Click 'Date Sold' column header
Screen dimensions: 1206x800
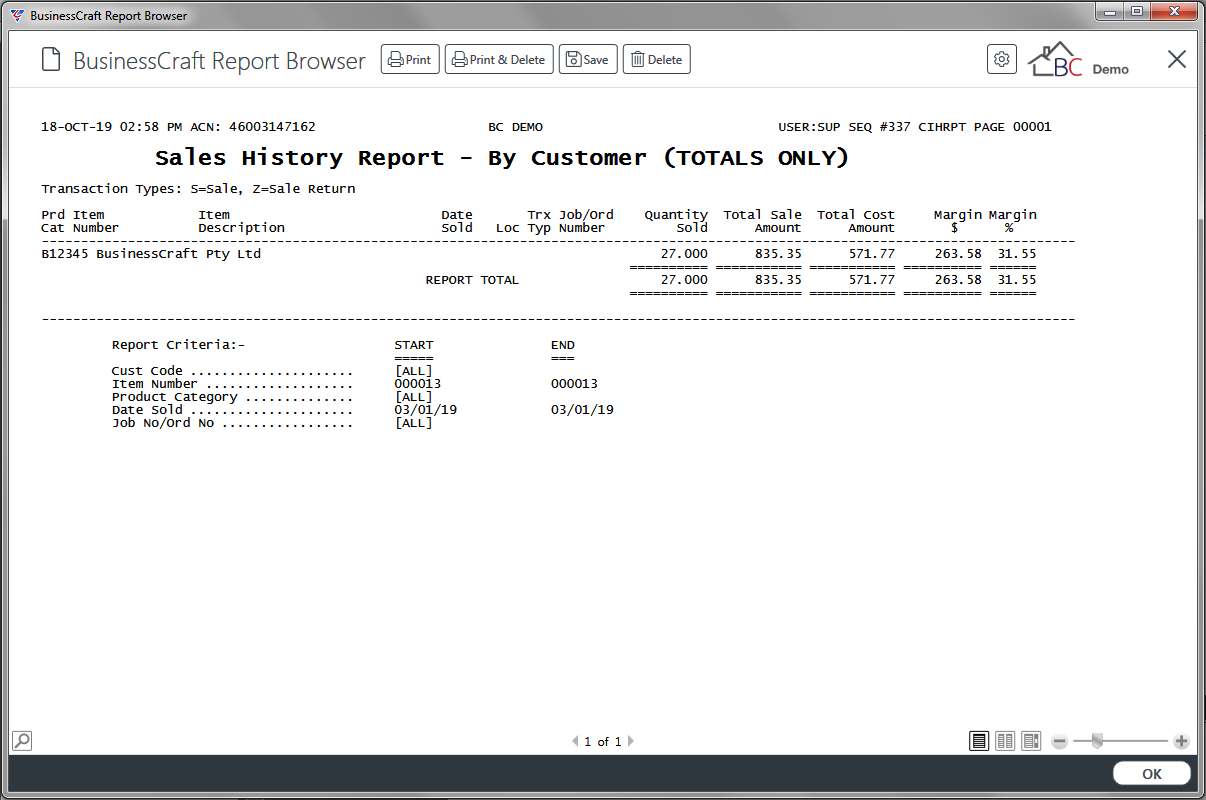point(457,221)
